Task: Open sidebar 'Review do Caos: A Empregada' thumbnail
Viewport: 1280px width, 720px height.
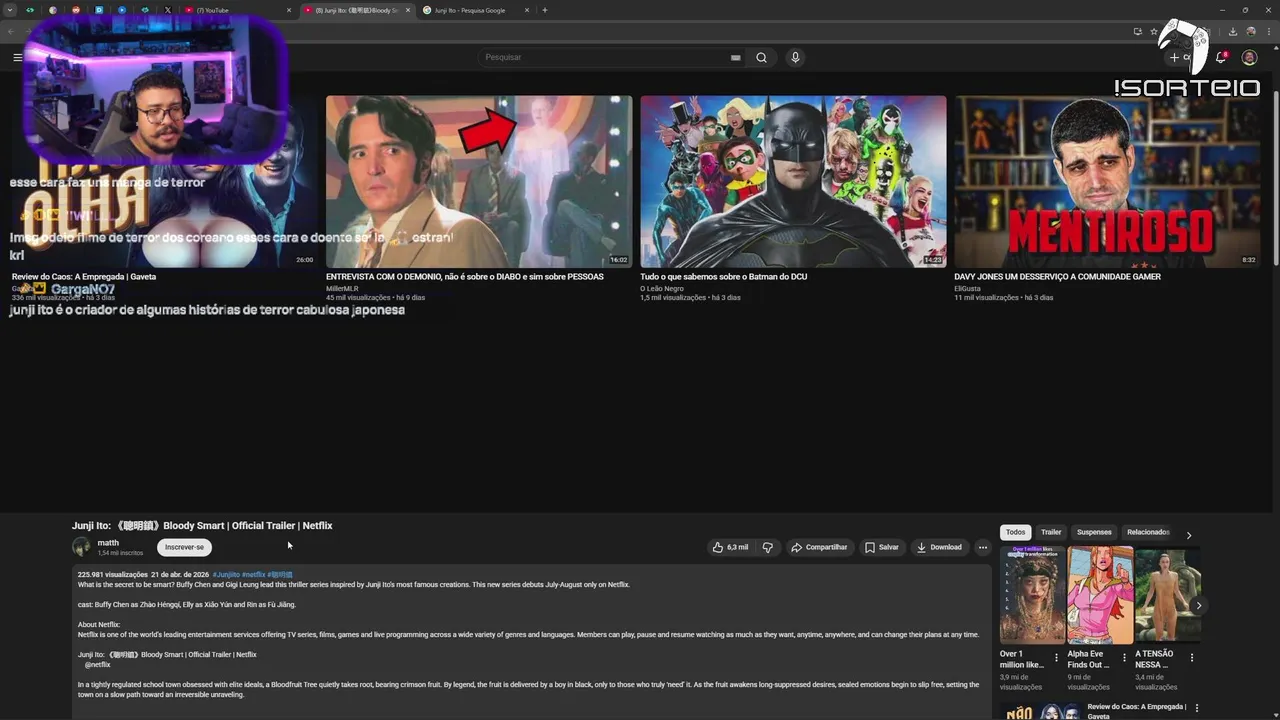Action: click(x=1040, y=711)
